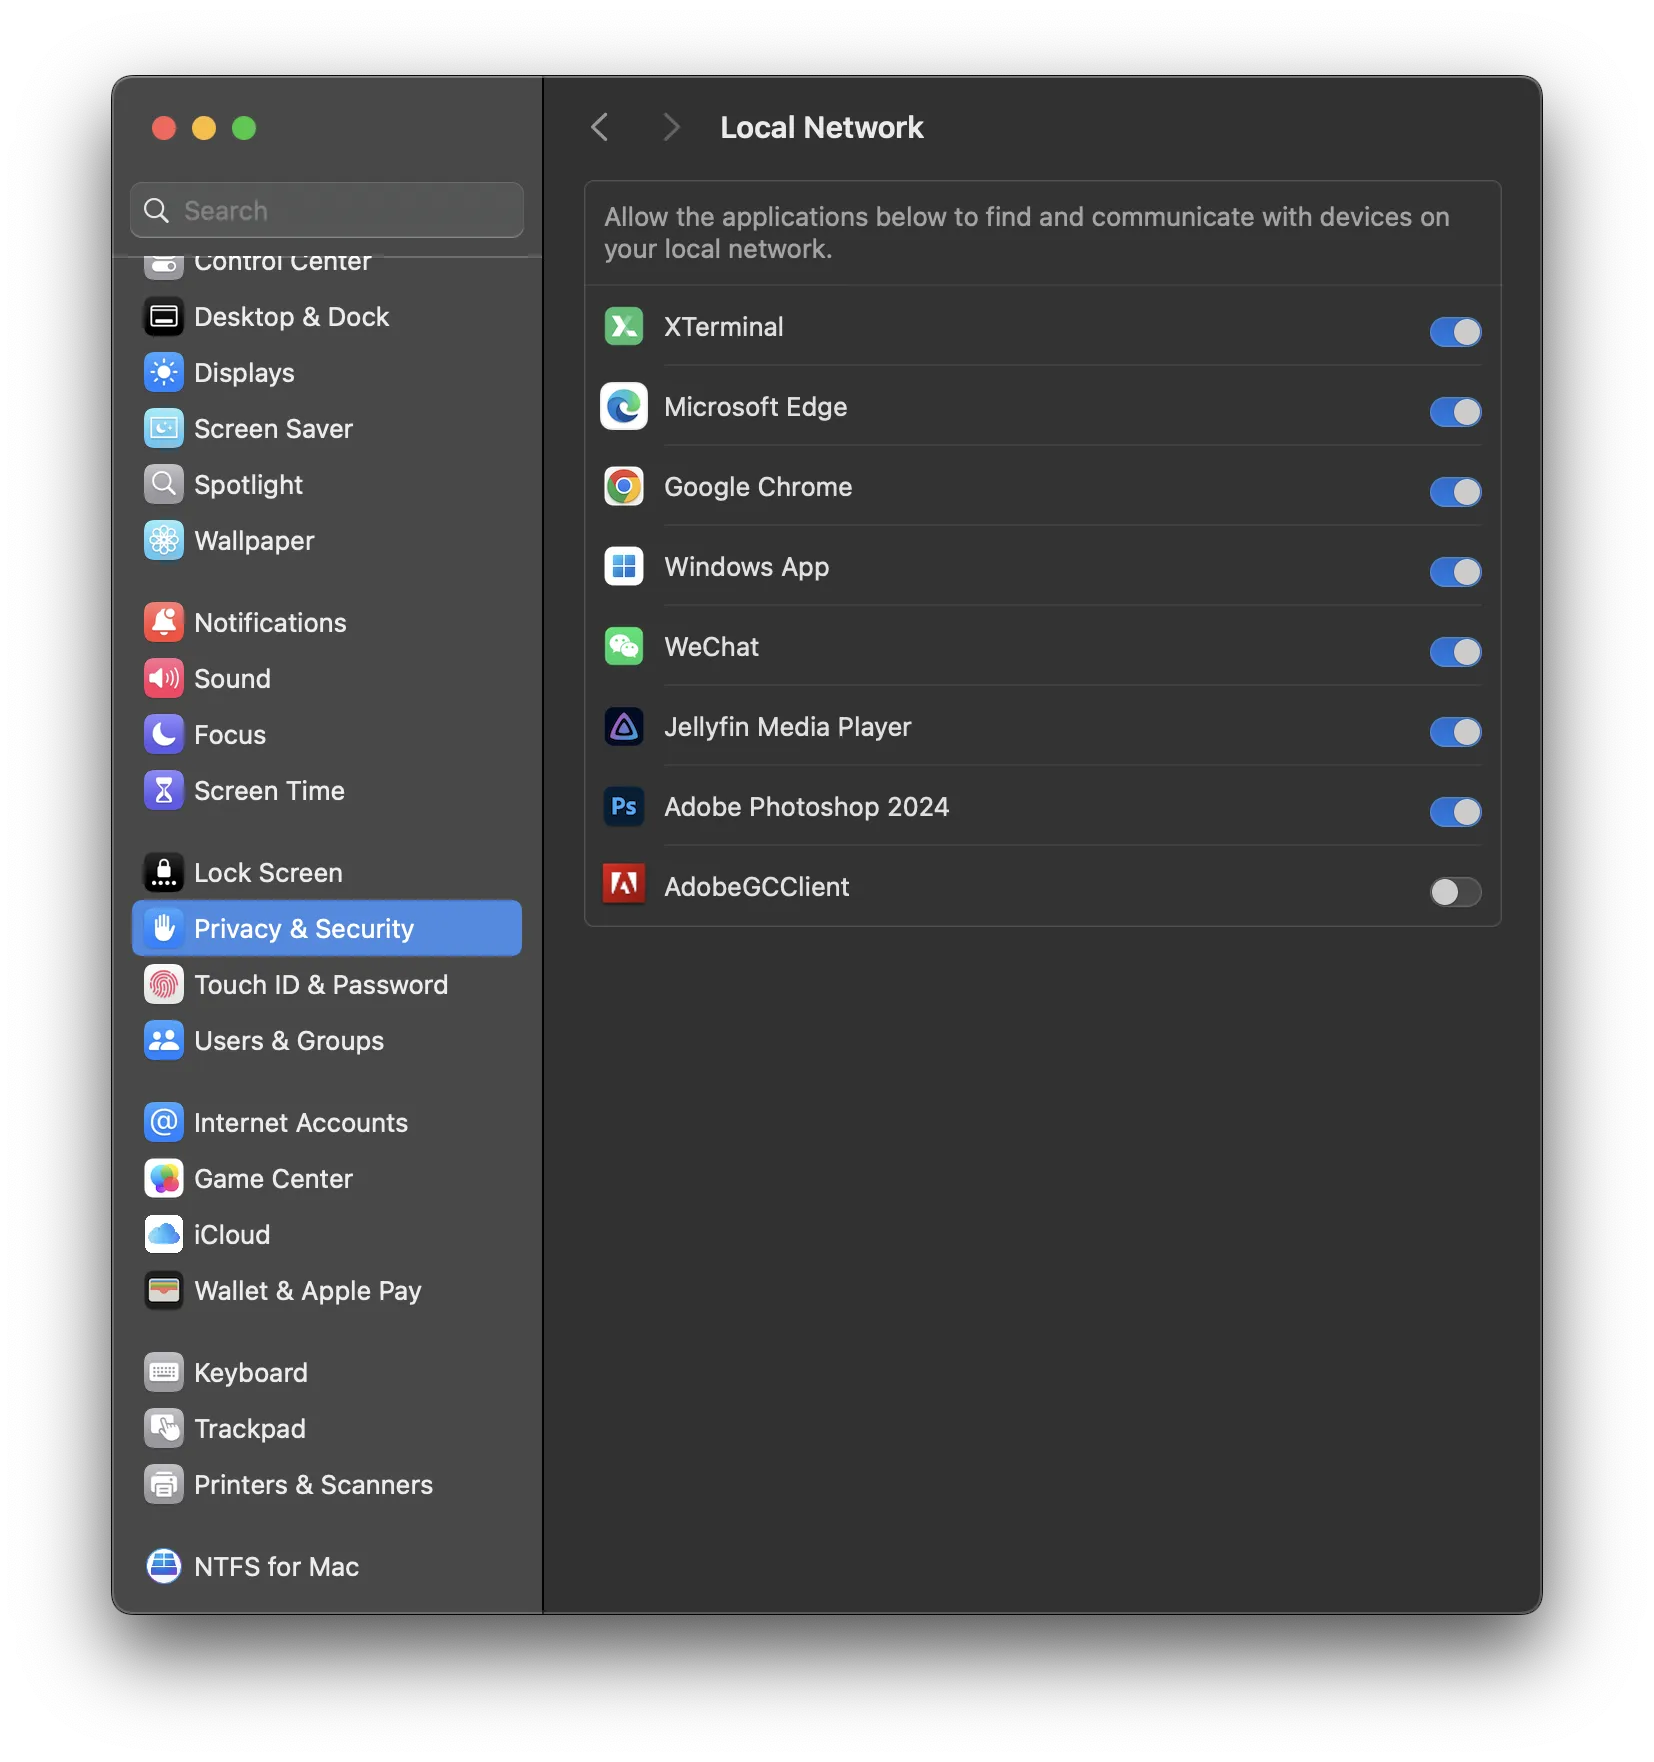Click the XTerminal app icon

coord(623,326)
